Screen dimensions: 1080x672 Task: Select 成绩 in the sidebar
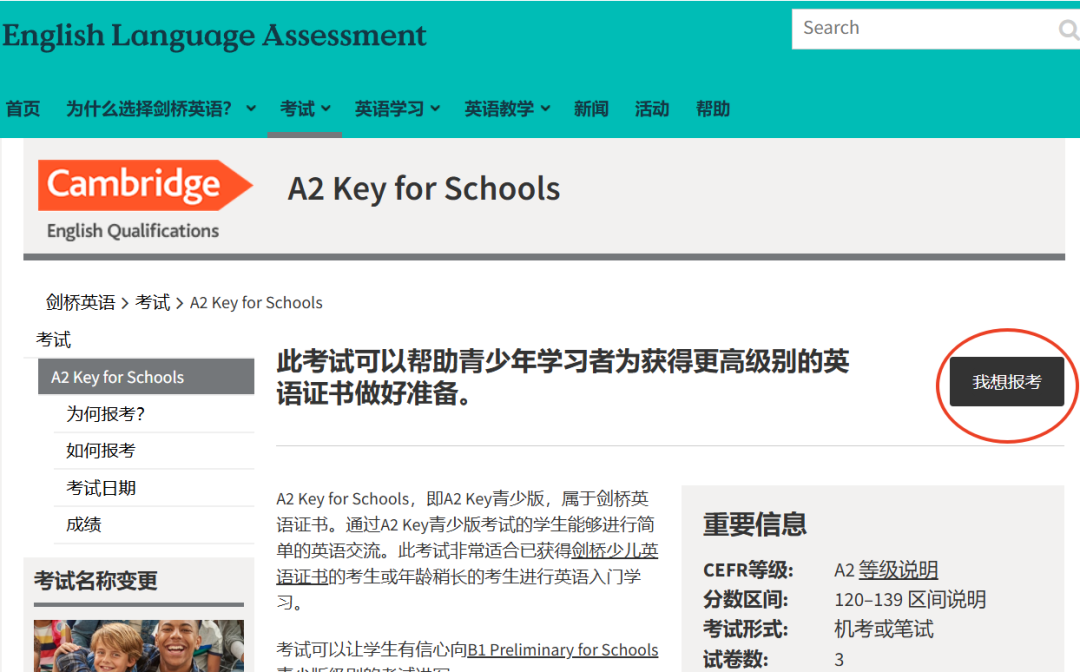pyautogui.click(x=83, y=524)
